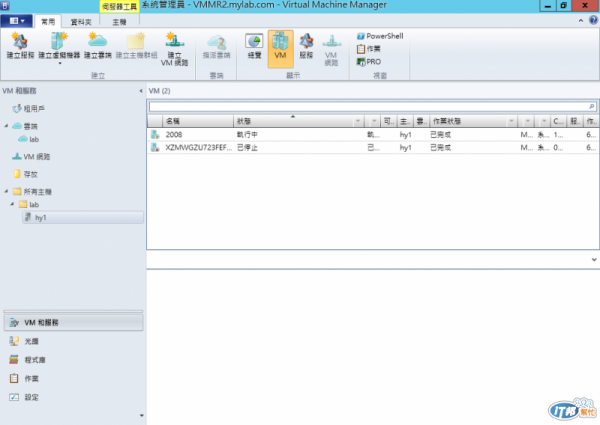The height and width of the screenshot is (425, 600).
Task: Open the 作業狀態 column filter dropdown
Action: point(512,121)
